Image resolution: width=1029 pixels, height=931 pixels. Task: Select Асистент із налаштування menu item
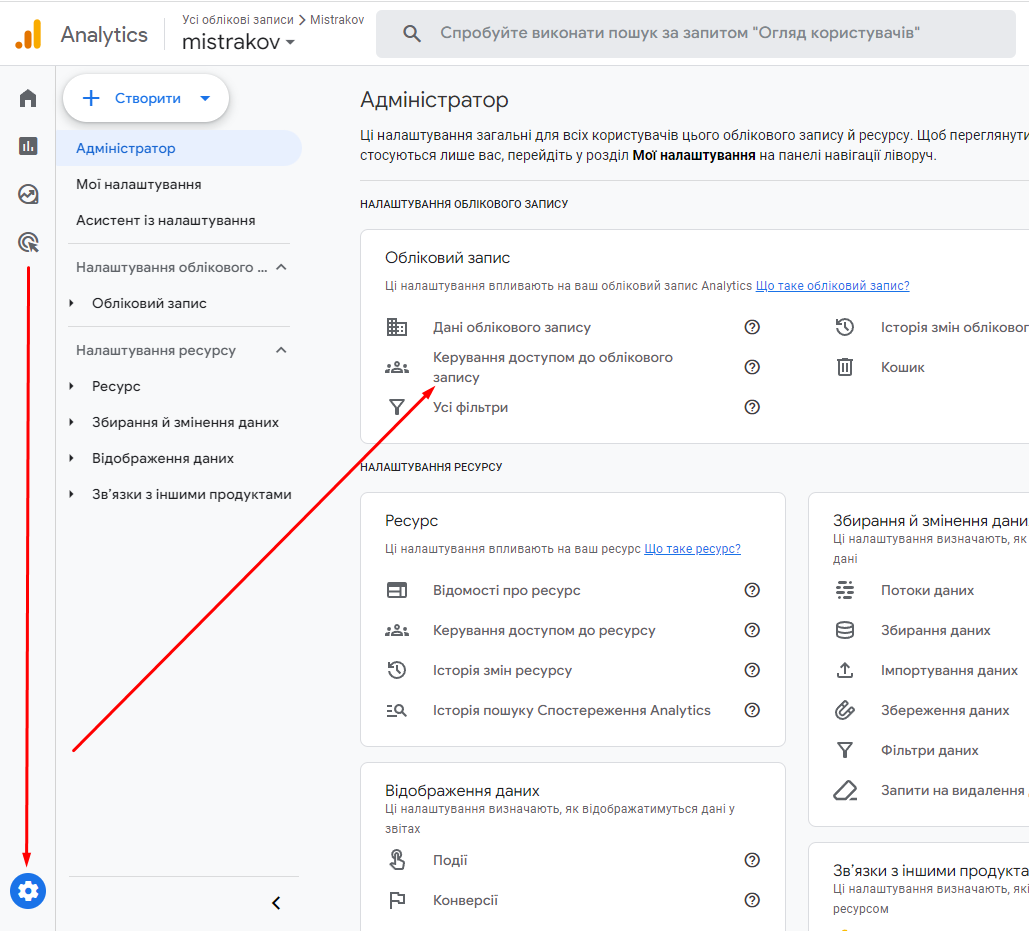(166, 220)
